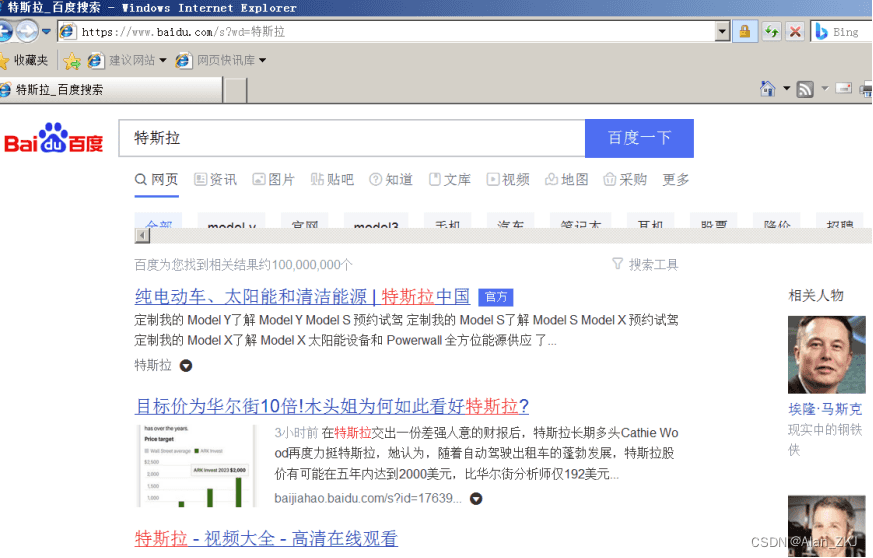Expand the address bar history dropdown
This screenshot has height=558, width=873.
[x=722, y=32]
